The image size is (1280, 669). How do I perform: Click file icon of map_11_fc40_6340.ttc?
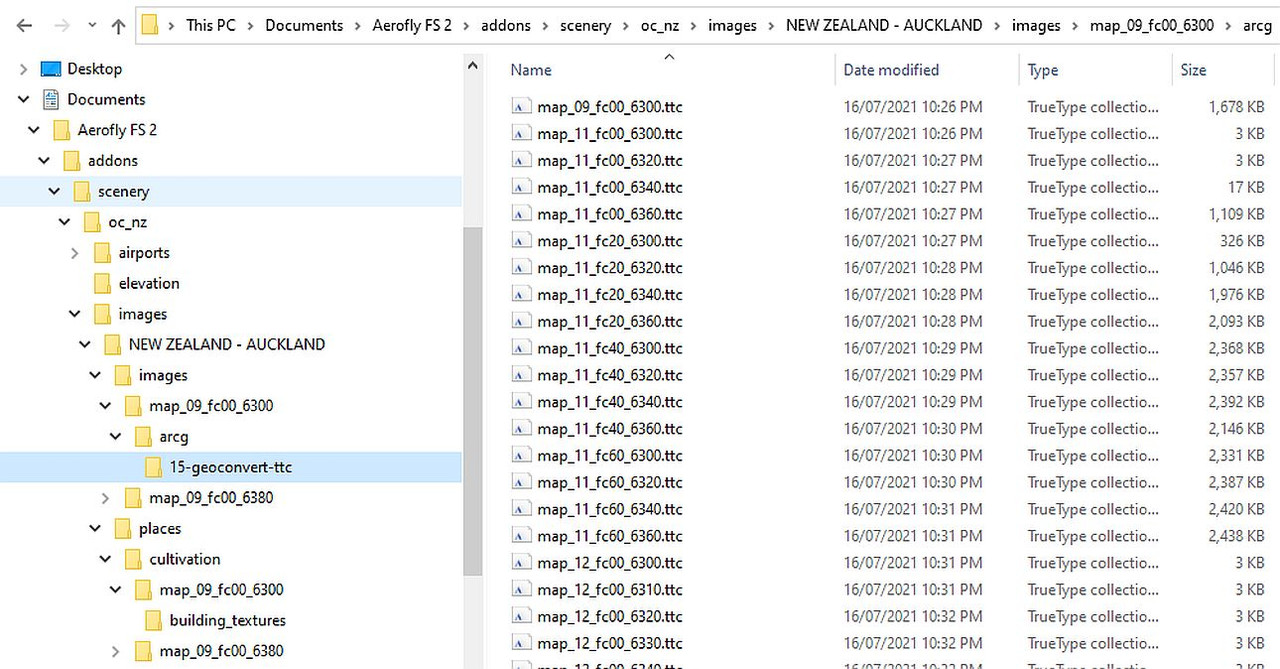point(520,402)
